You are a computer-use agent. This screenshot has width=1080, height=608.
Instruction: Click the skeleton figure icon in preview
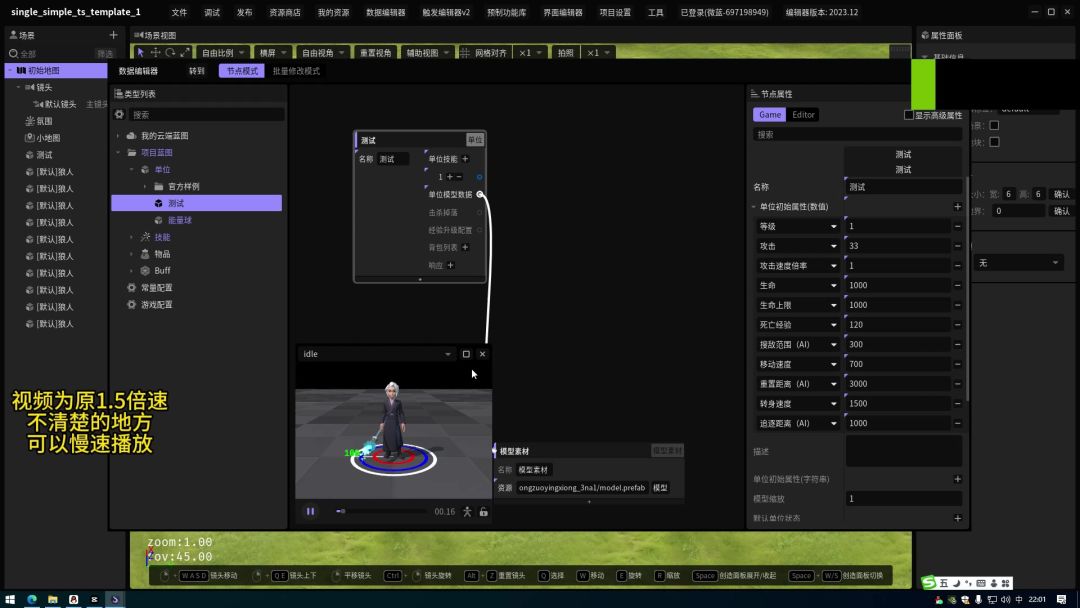tap(467, 512)
